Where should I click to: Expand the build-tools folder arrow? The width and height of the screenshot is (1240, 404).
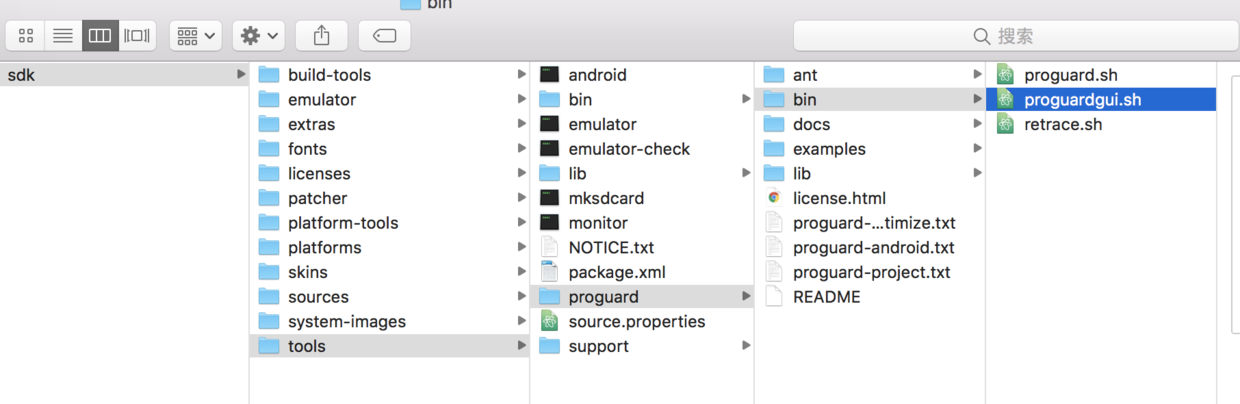(521, 75)
